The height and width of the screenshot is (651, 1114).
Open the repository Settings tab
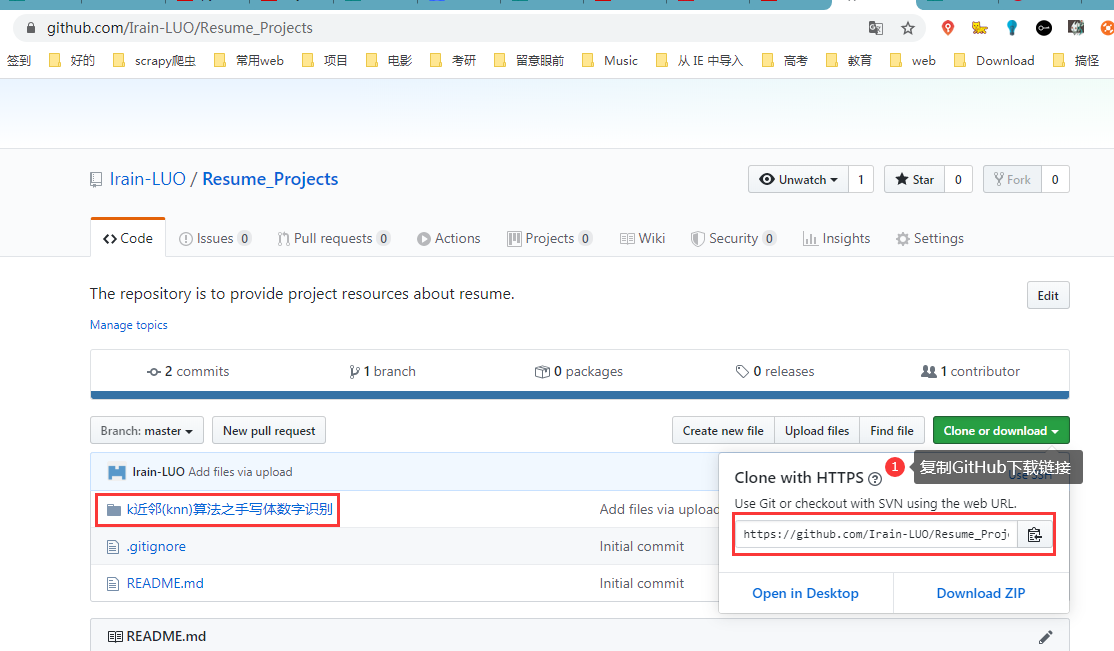coord(929,238)
